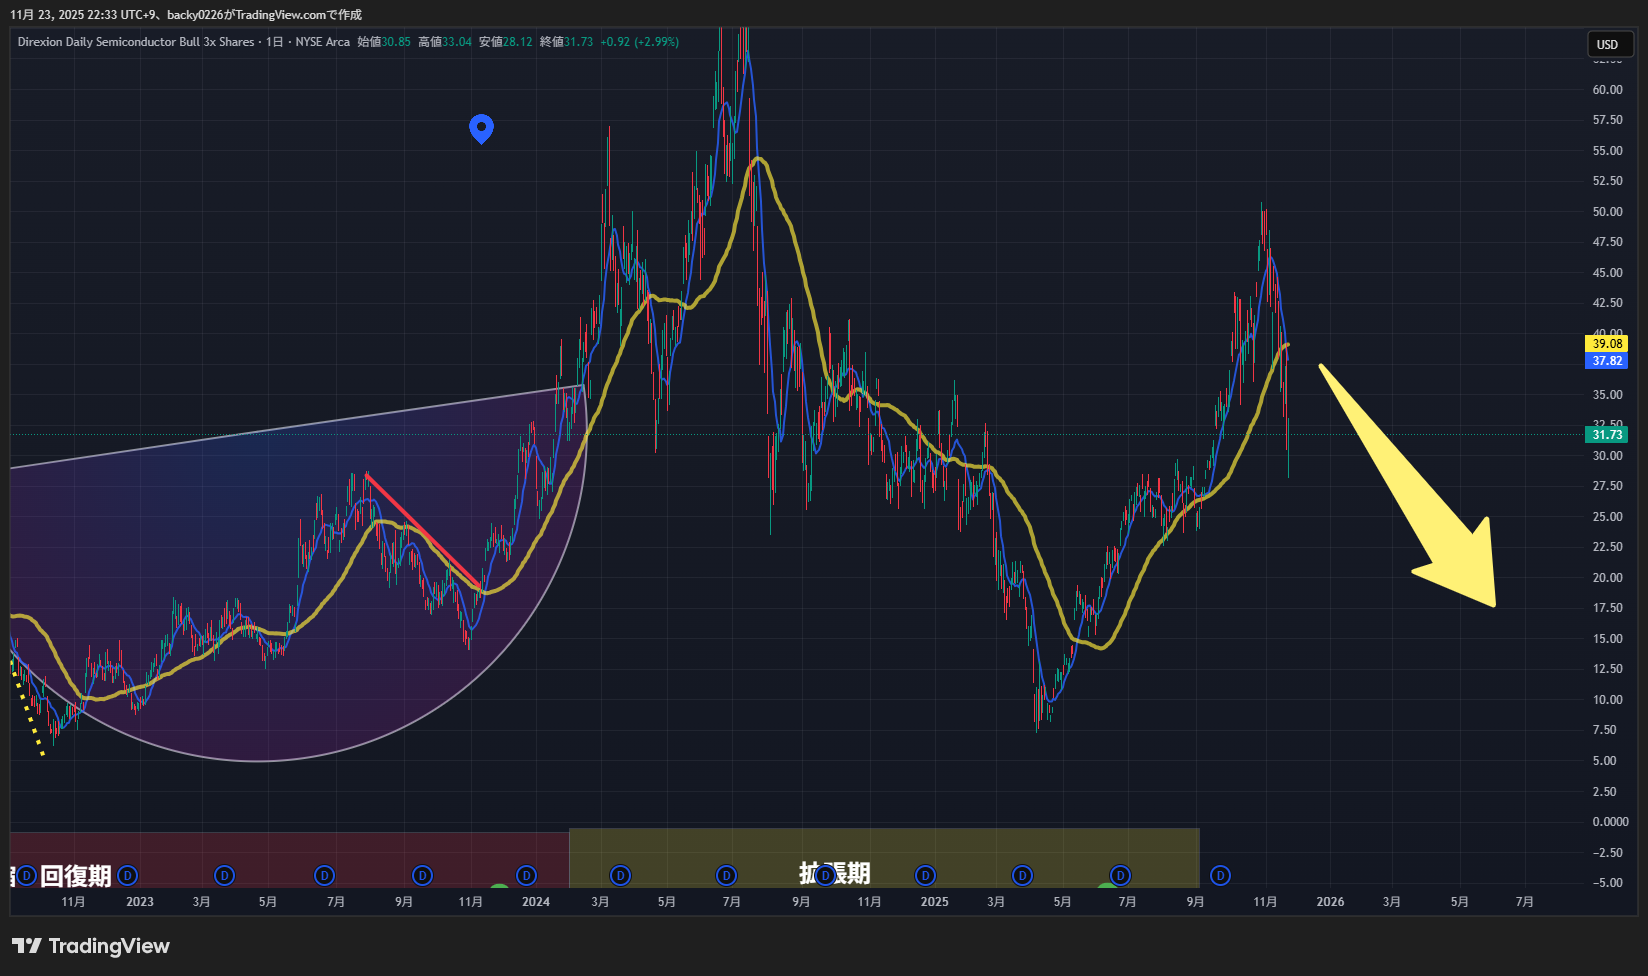The height and width of the screenshot is (976, 1648).
Task: Click the green earnings marker near July 2025
Action: [1106, 888]
